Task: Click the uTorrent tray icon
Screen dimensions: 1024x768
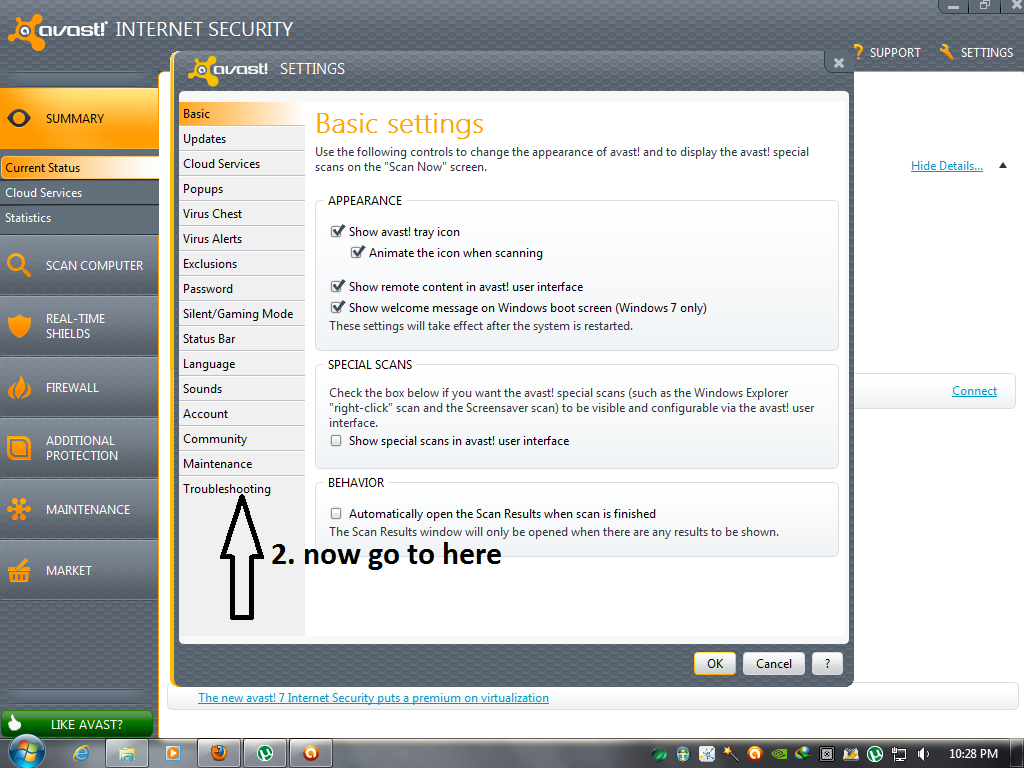Action: click(874, 754)
